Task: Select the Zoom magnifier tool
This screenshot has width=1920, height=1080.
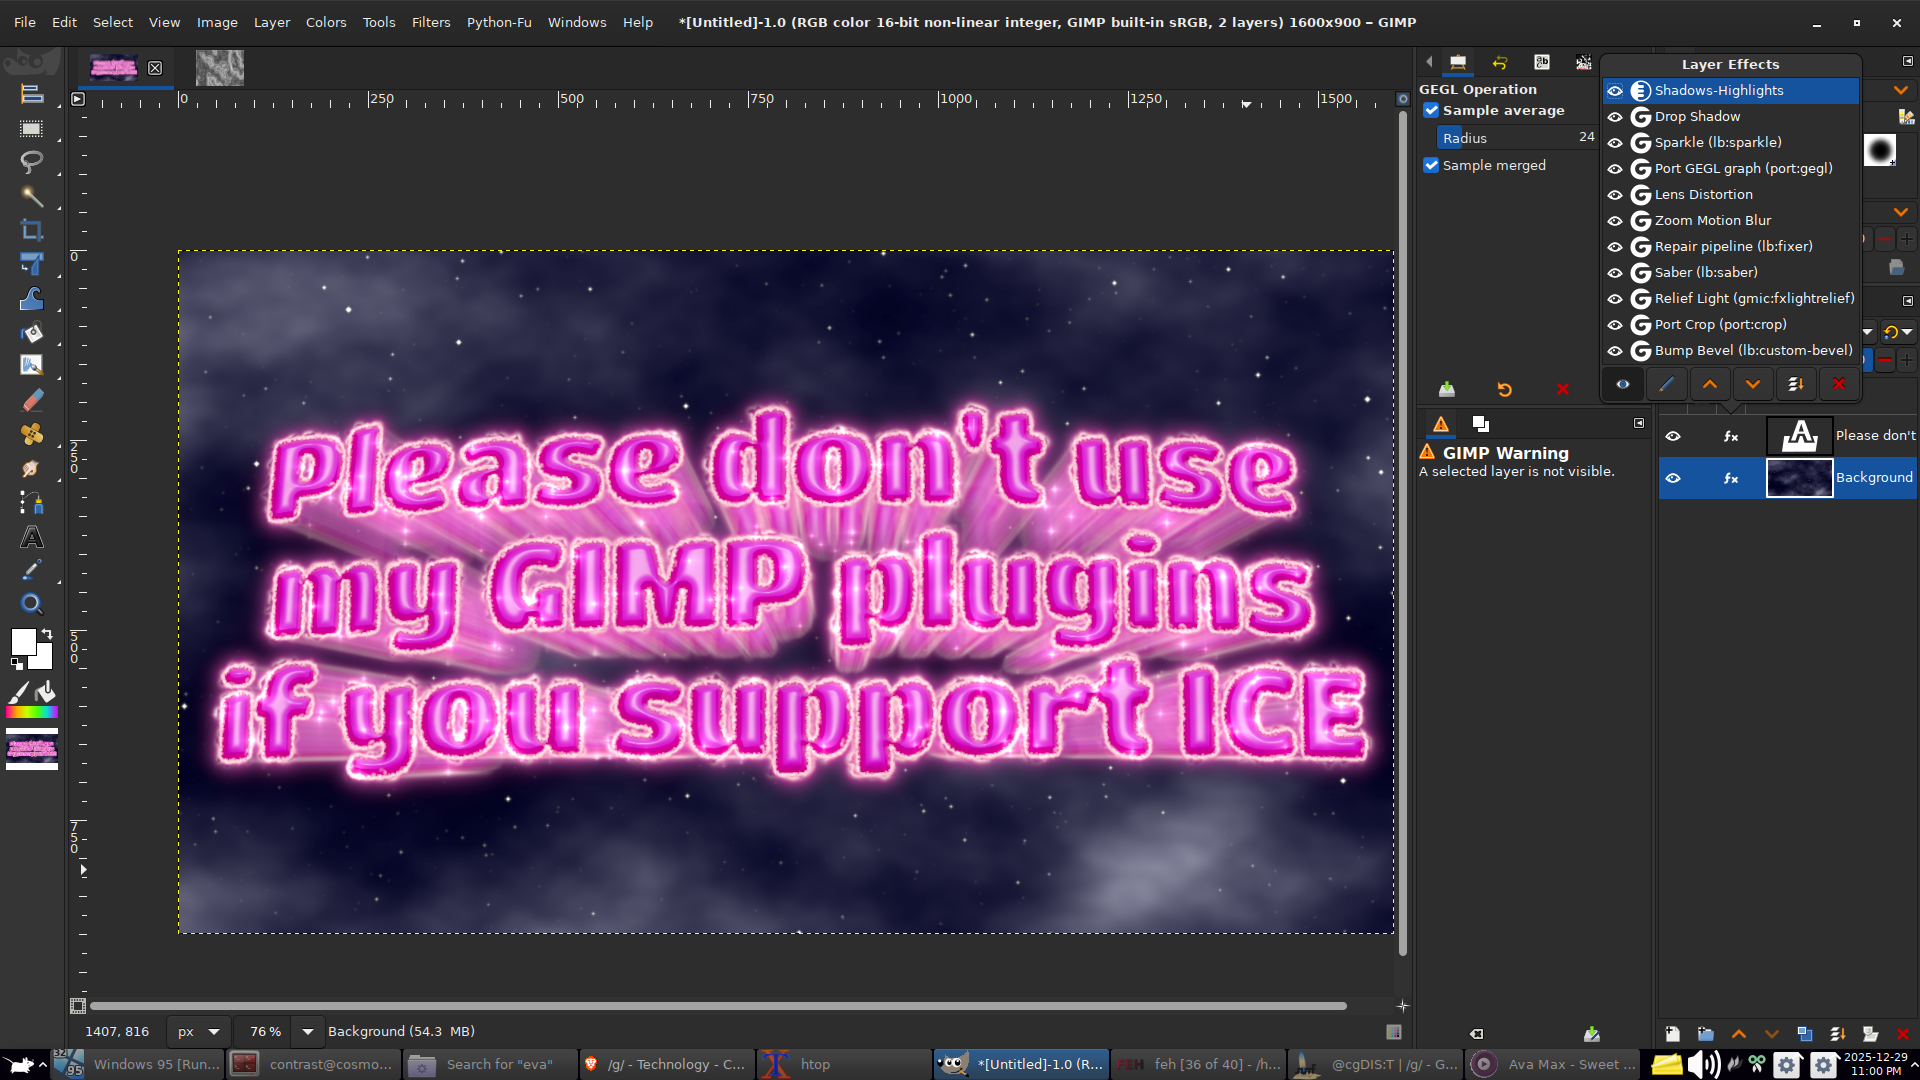Action: point(31,603)
